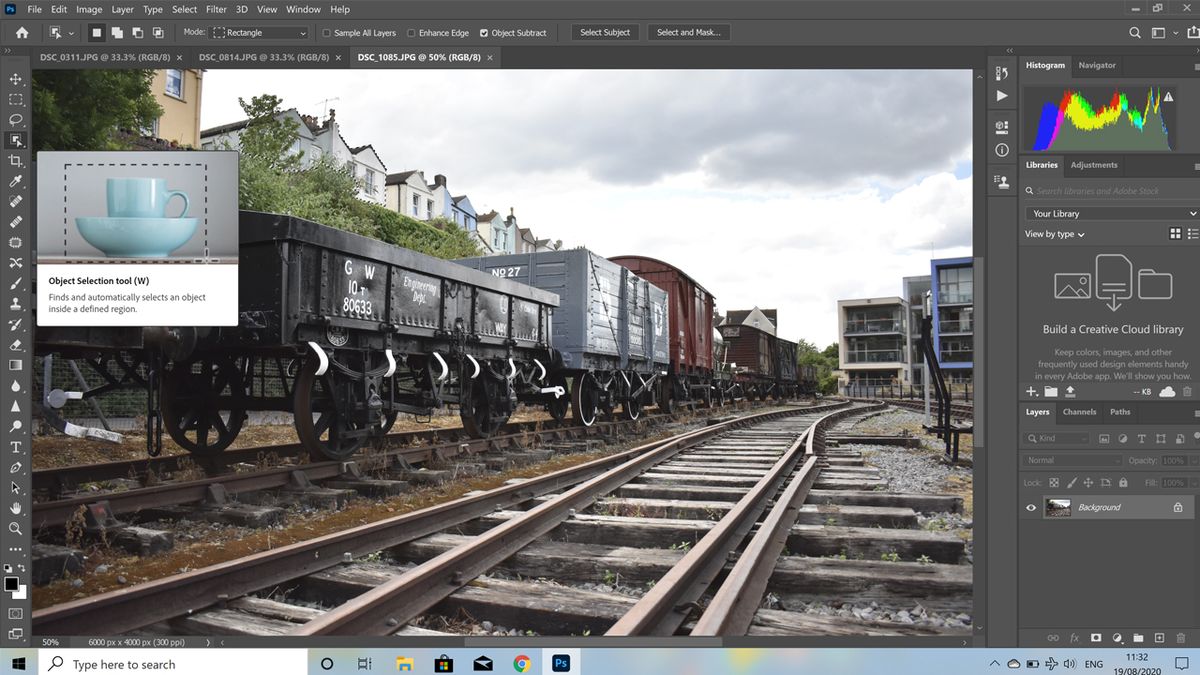Viewport: 1200px width, 675px height.
Task: Select the Crop tool
Action: [15, 160]
